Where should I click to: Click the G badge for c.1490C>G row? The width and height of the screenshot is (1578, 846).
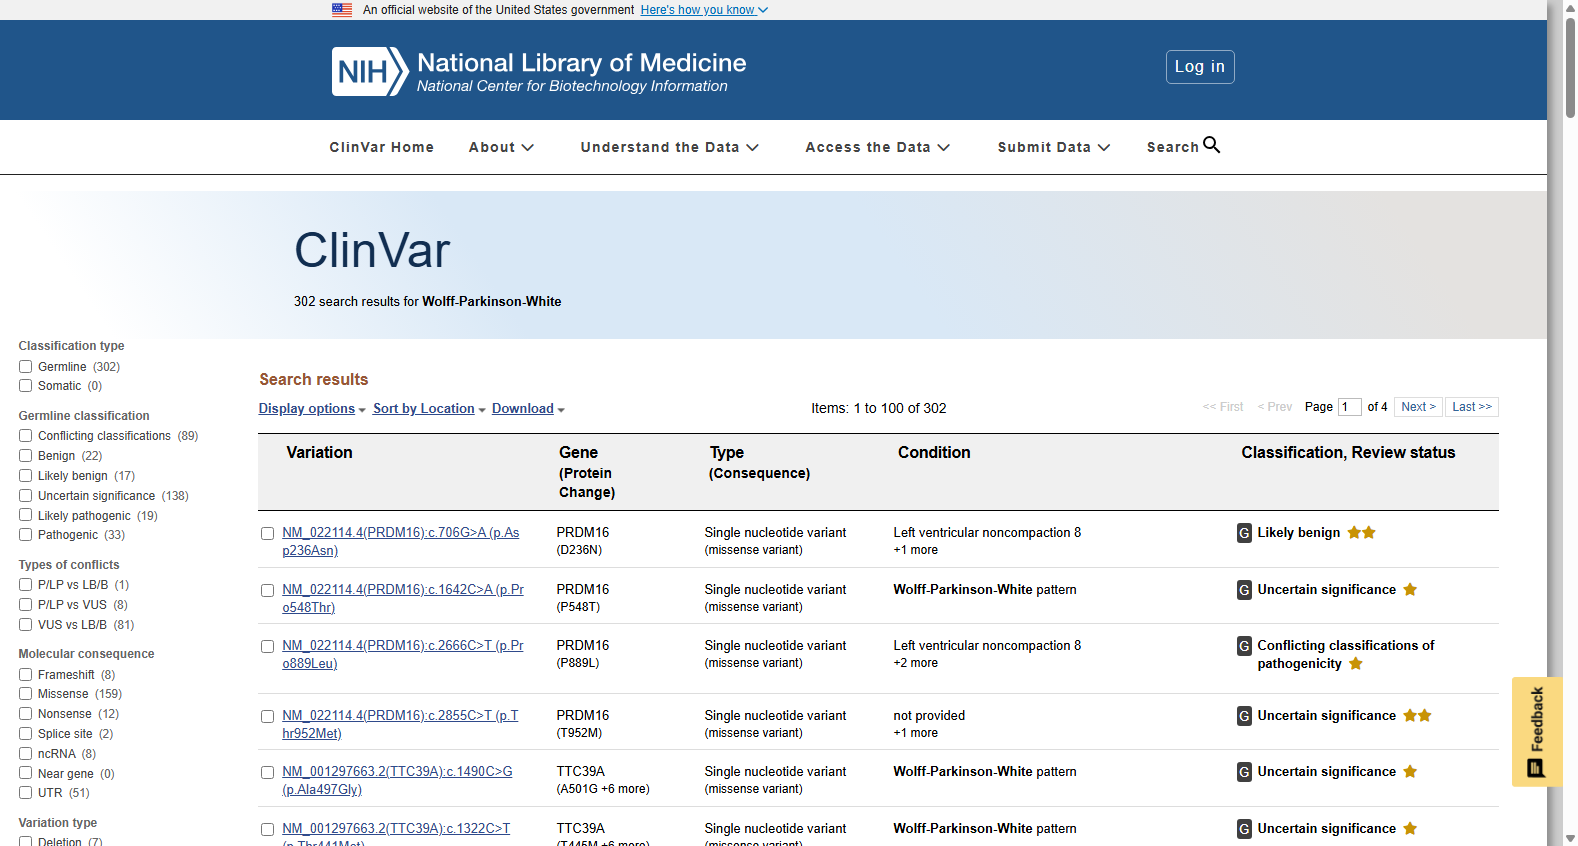1244,772
